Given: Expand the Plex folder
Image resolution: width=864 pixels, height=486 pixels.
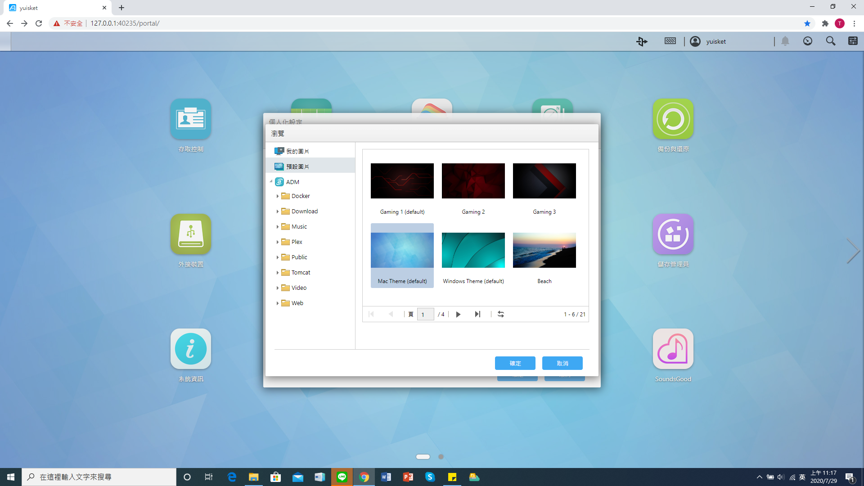Looking at the screenshot, I should 277,242.
